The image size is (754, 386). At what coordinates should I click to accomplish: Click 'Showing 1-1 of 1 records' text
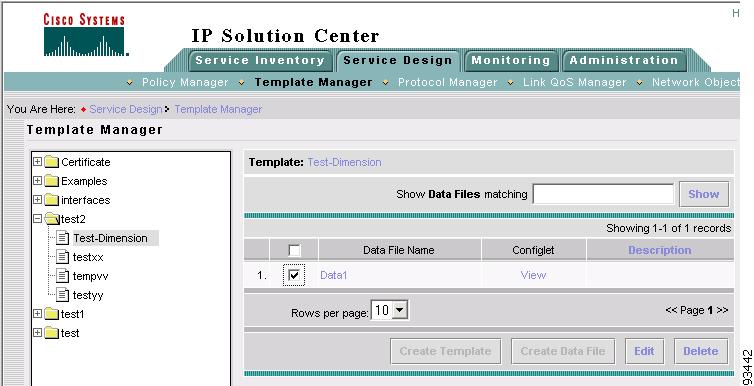pyautogui.click(x=668, y=228)
